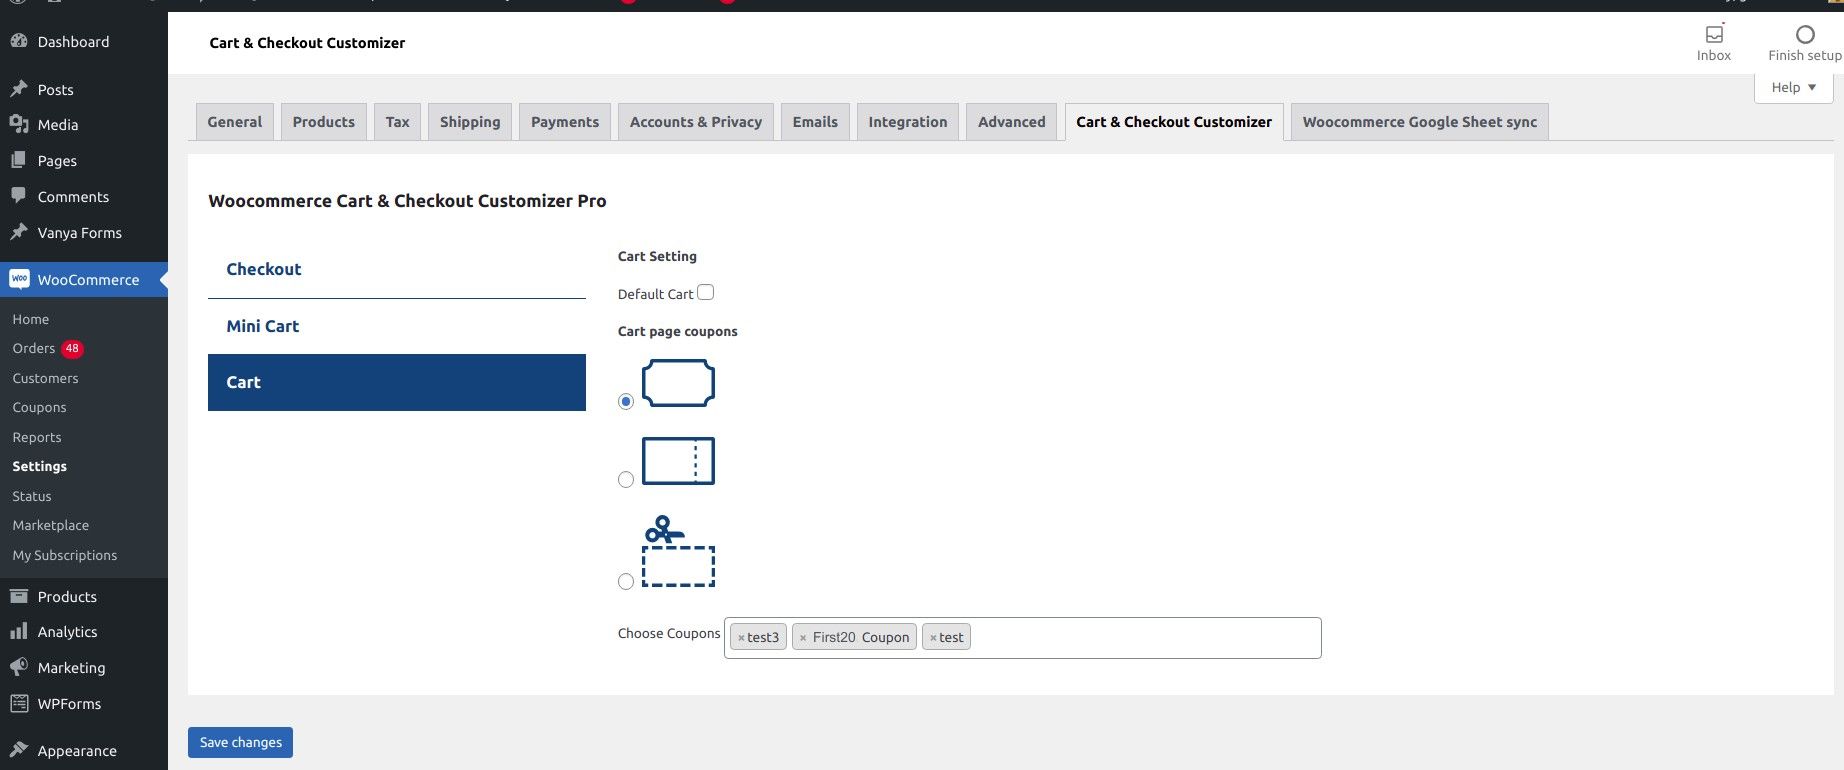1844x770 pixels.
Task: Go to the Accounts & Privacy tab
Action: pos(696,122)
